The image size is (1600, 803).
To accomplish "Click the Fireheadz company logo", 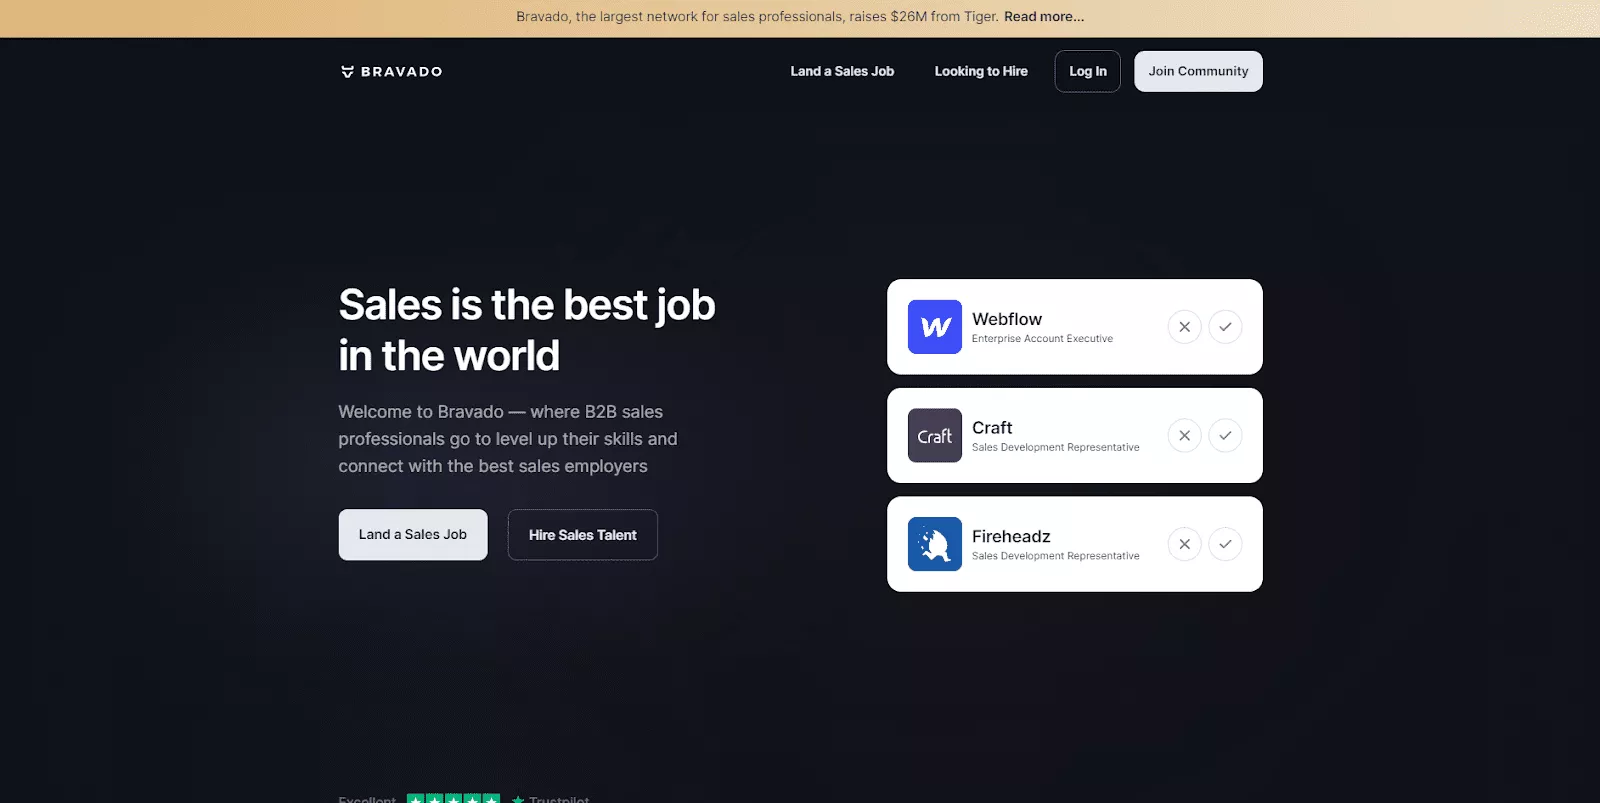I will coord(935,544).
